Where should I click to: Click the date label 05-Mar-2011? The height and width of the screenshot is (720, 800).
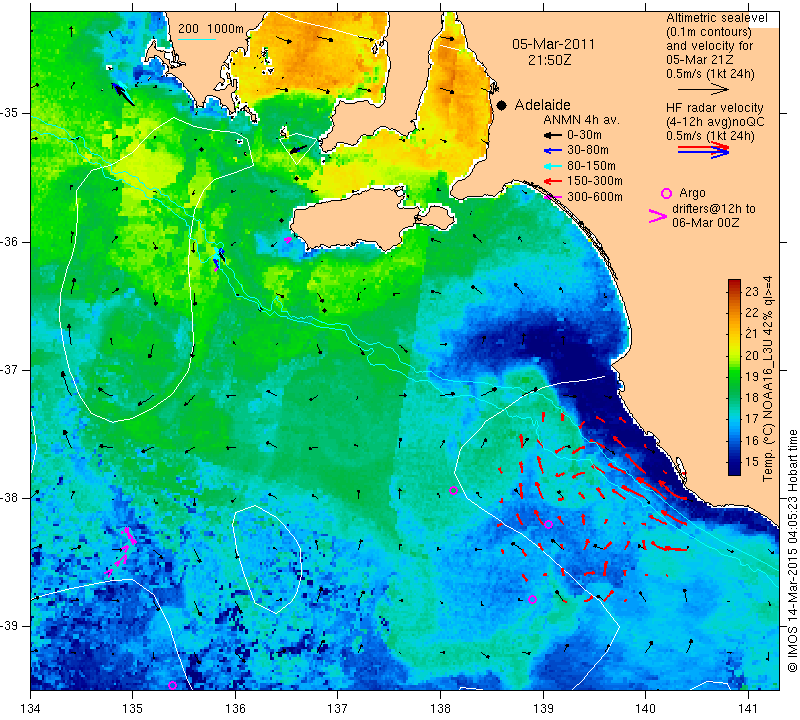pos(554,44)
